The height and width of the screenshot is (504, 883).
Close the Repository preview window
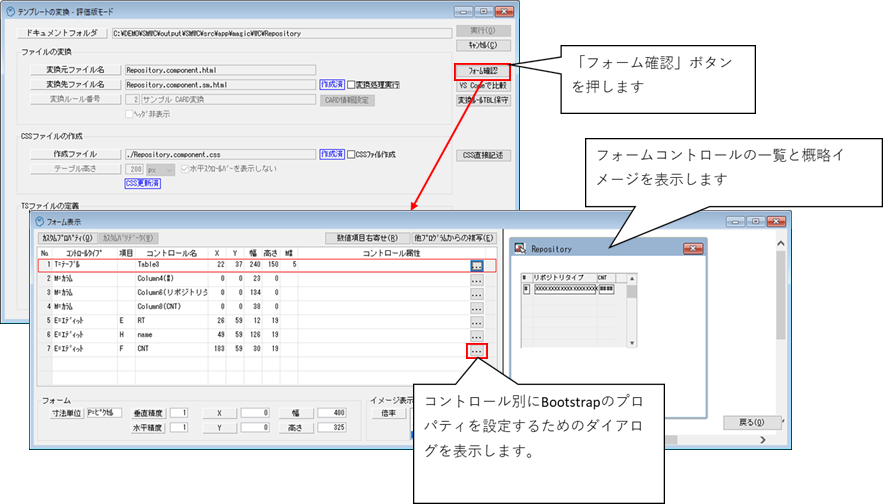691,248
